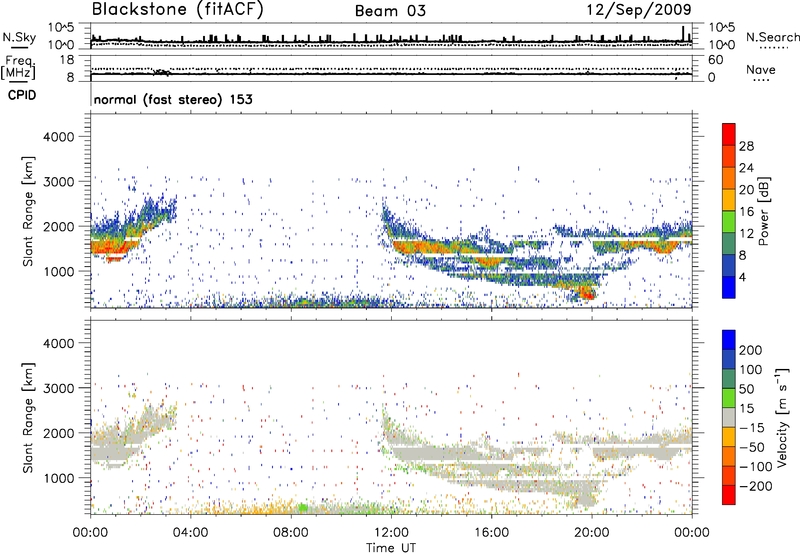Viewport: 800px width, 554px height.
Task: Select the text "normal (fast stereo) 153"
Action: click(x=173, y=99)
